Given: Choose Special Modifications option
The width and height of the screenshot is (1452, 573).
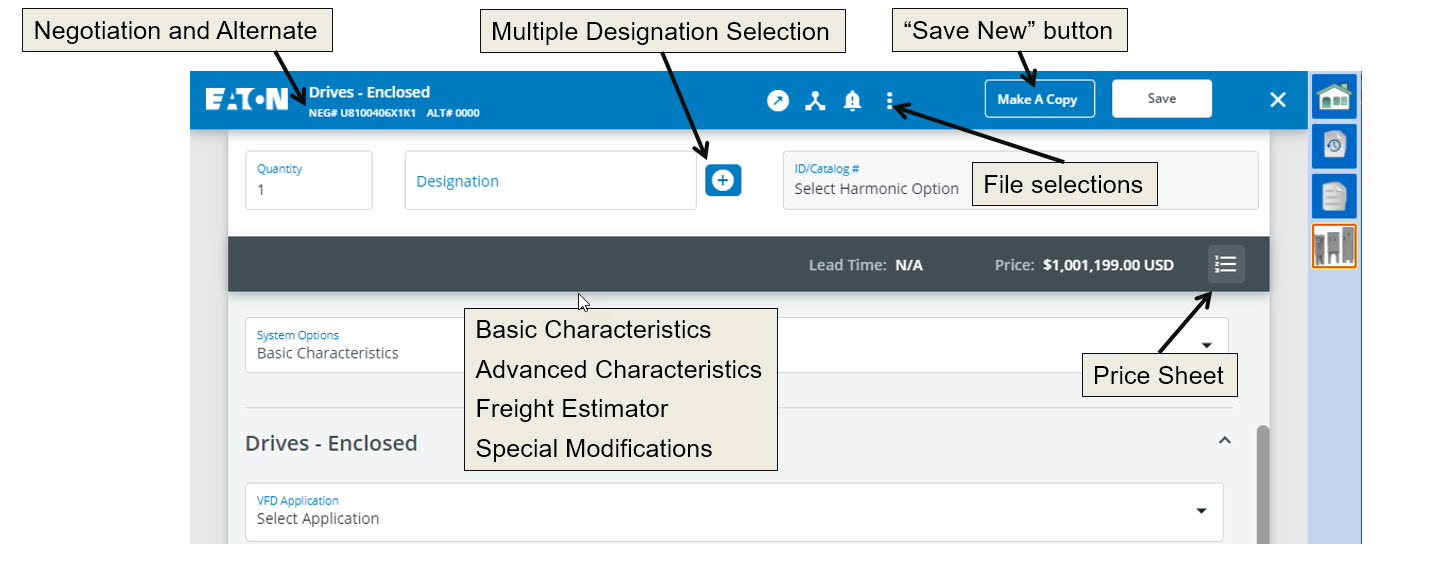Looking at the screenshot, I should point(594,449).
